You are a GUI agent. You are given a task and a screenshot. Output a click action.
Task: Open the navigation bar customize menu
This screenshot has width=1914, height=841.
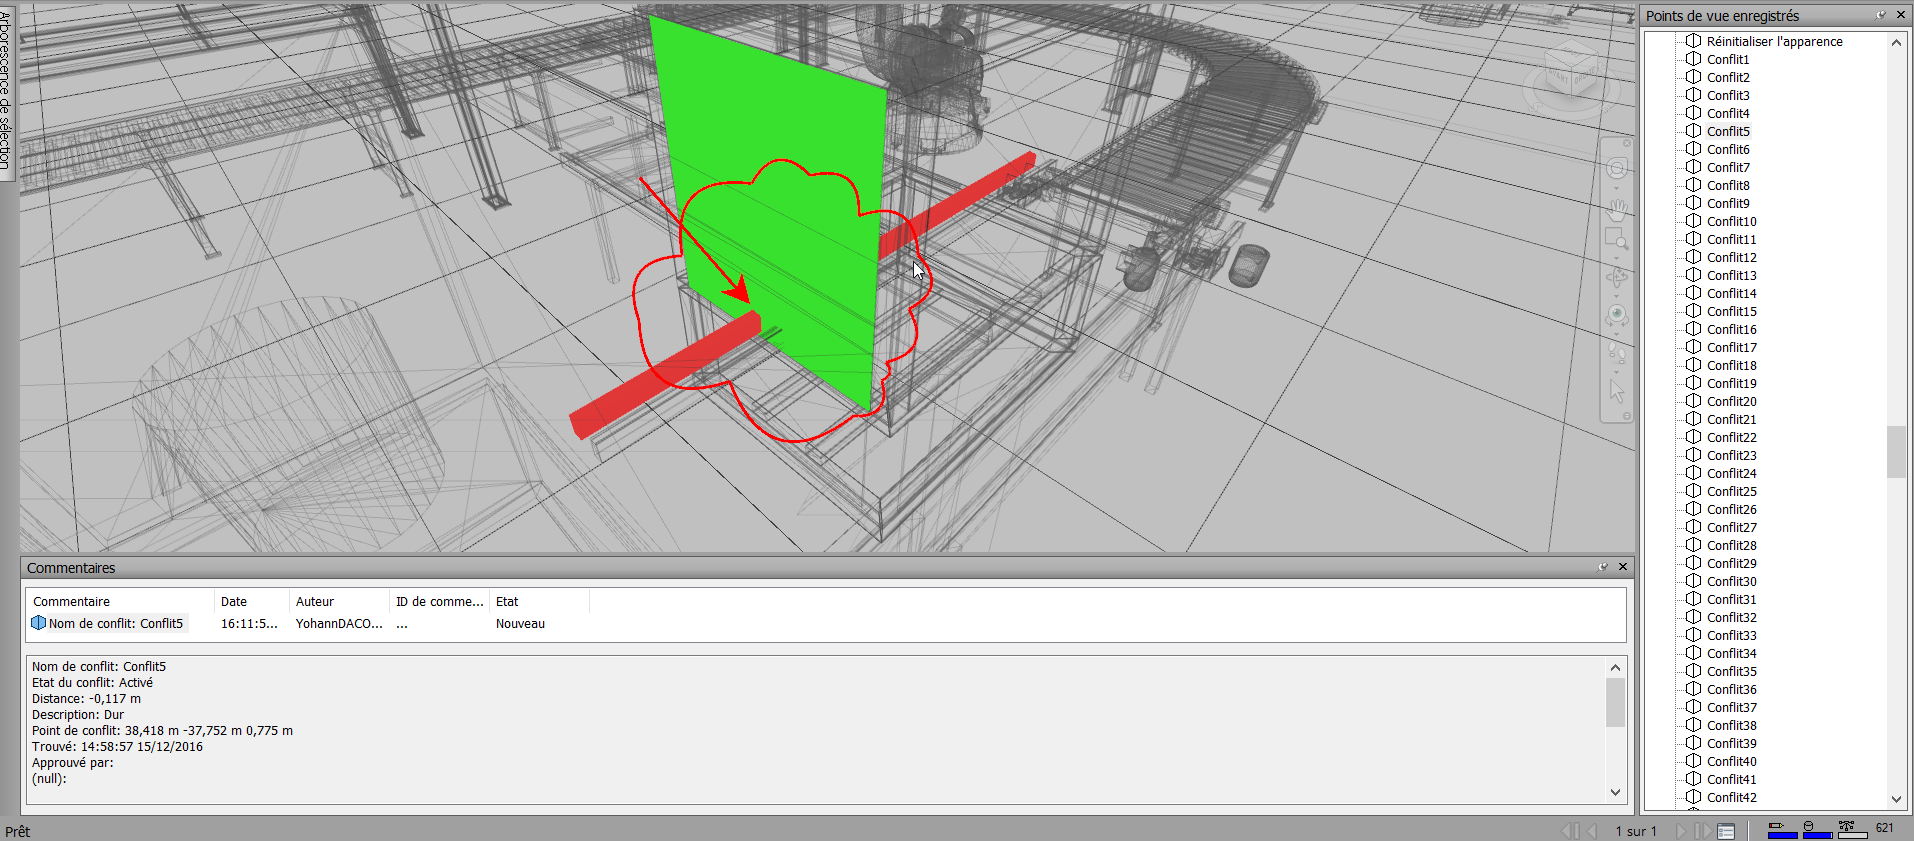coord(1627,416)
